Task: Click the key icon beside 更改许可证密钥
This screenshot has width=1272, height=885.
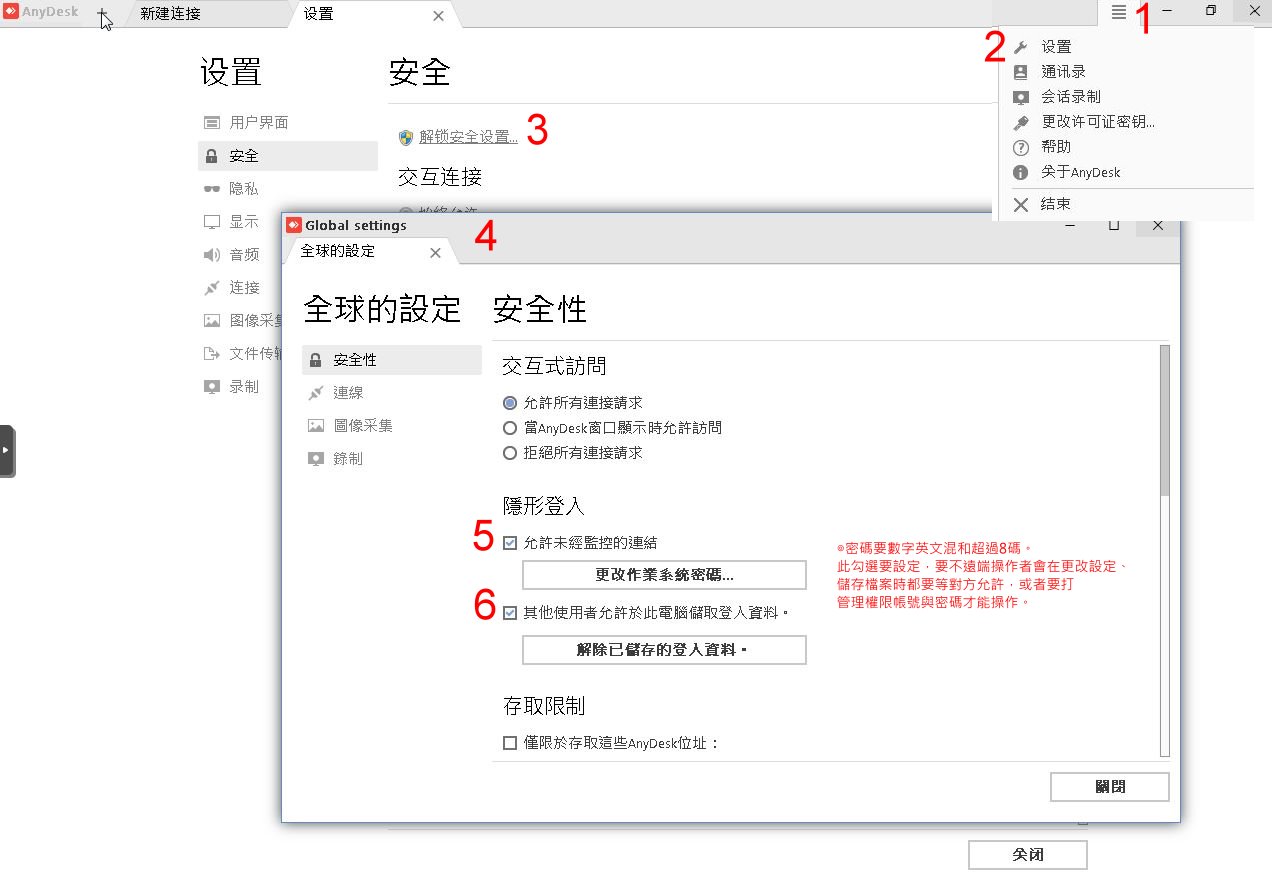Action: [x=1021, y=122]
